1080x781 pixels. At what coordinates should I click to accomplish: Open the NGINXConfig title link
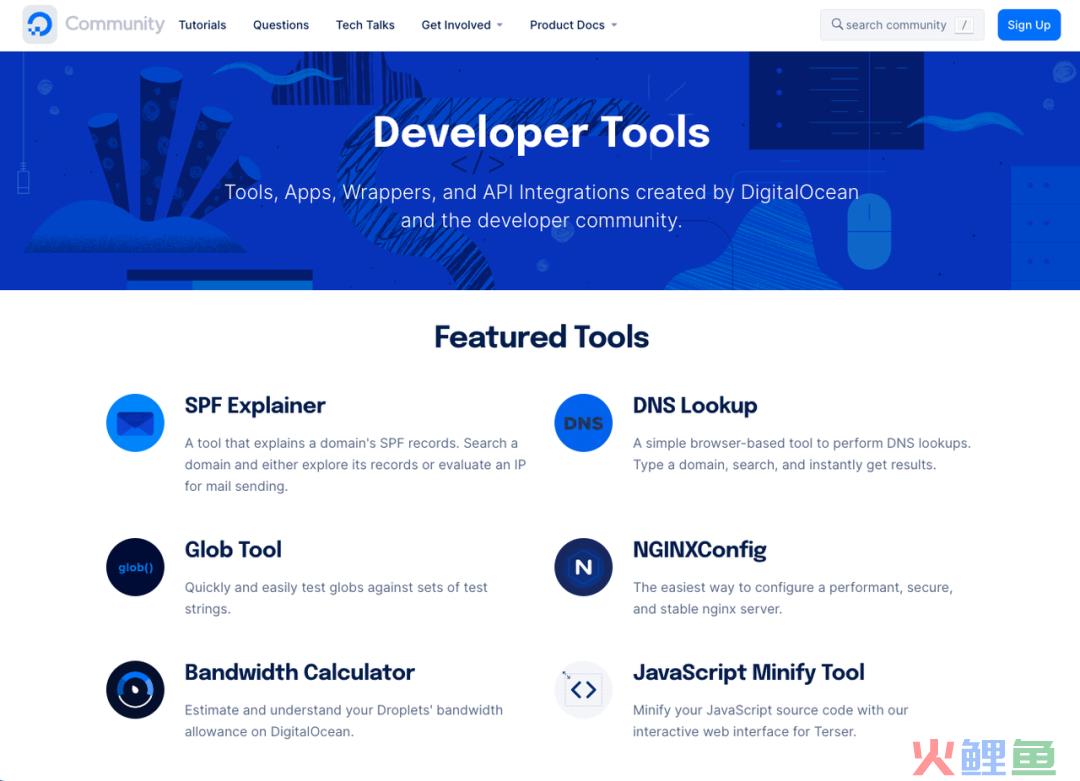click(700, 549)
